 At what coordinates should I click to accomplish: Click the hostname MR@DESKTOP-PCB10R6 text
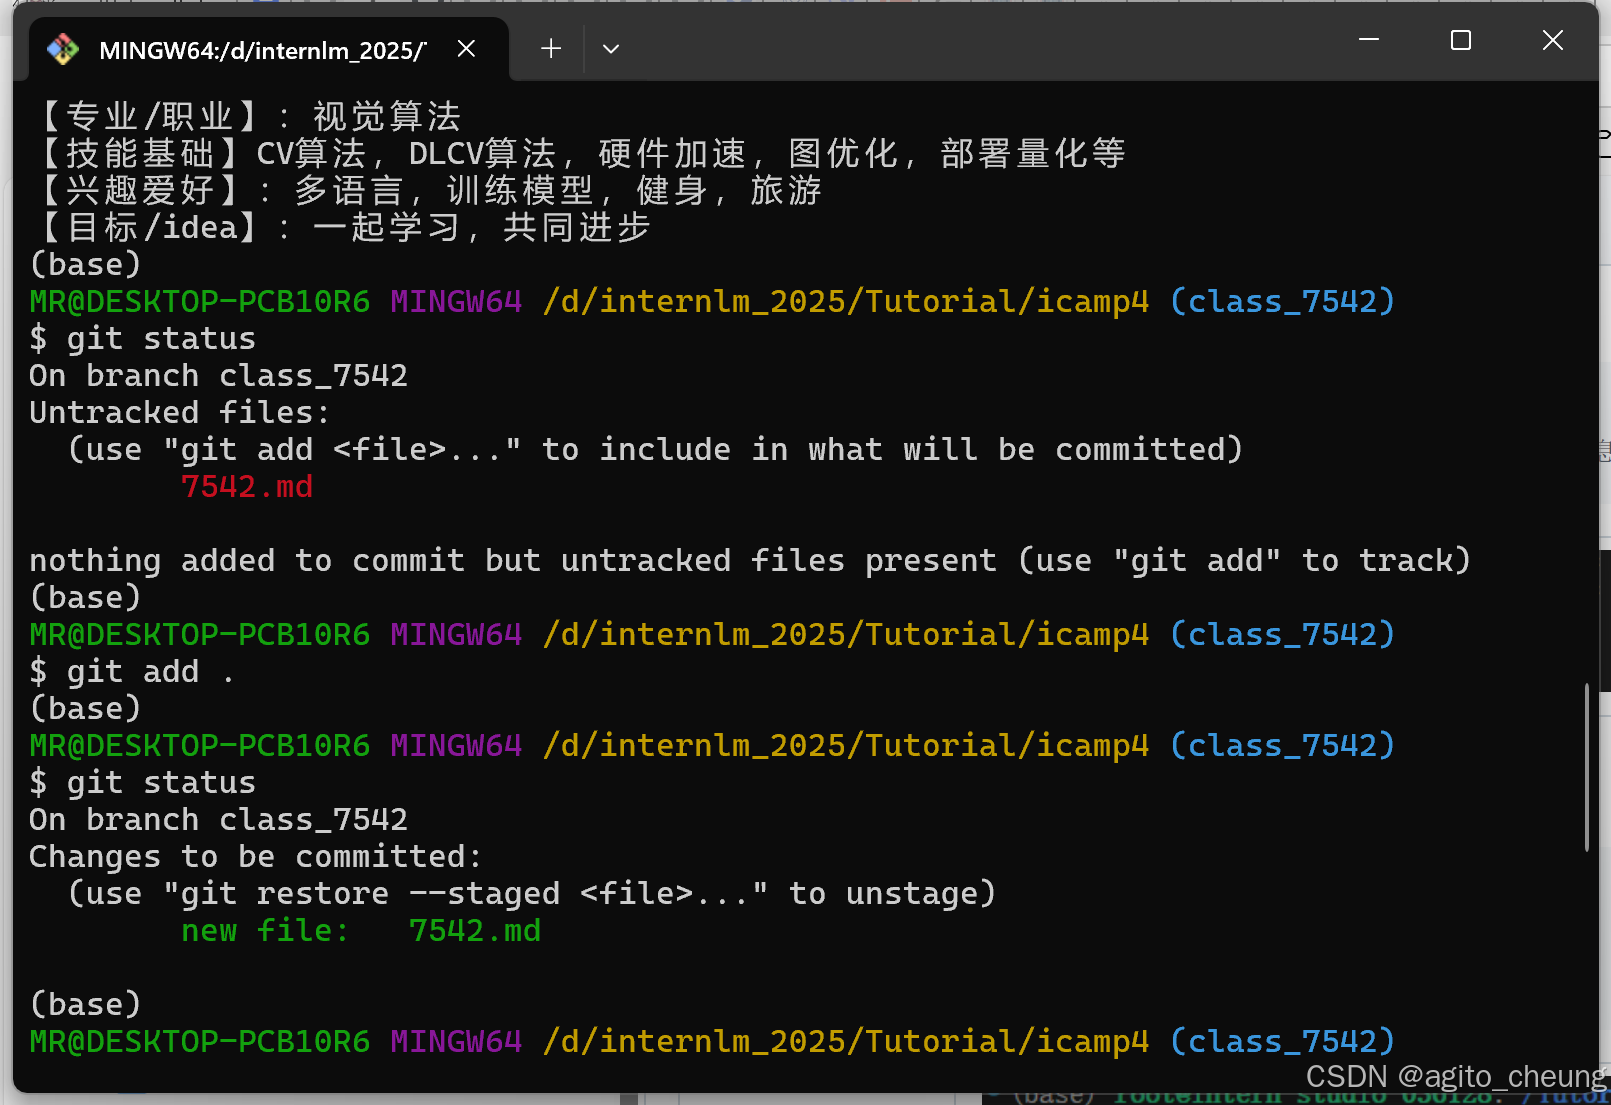[x=198, y=301]
